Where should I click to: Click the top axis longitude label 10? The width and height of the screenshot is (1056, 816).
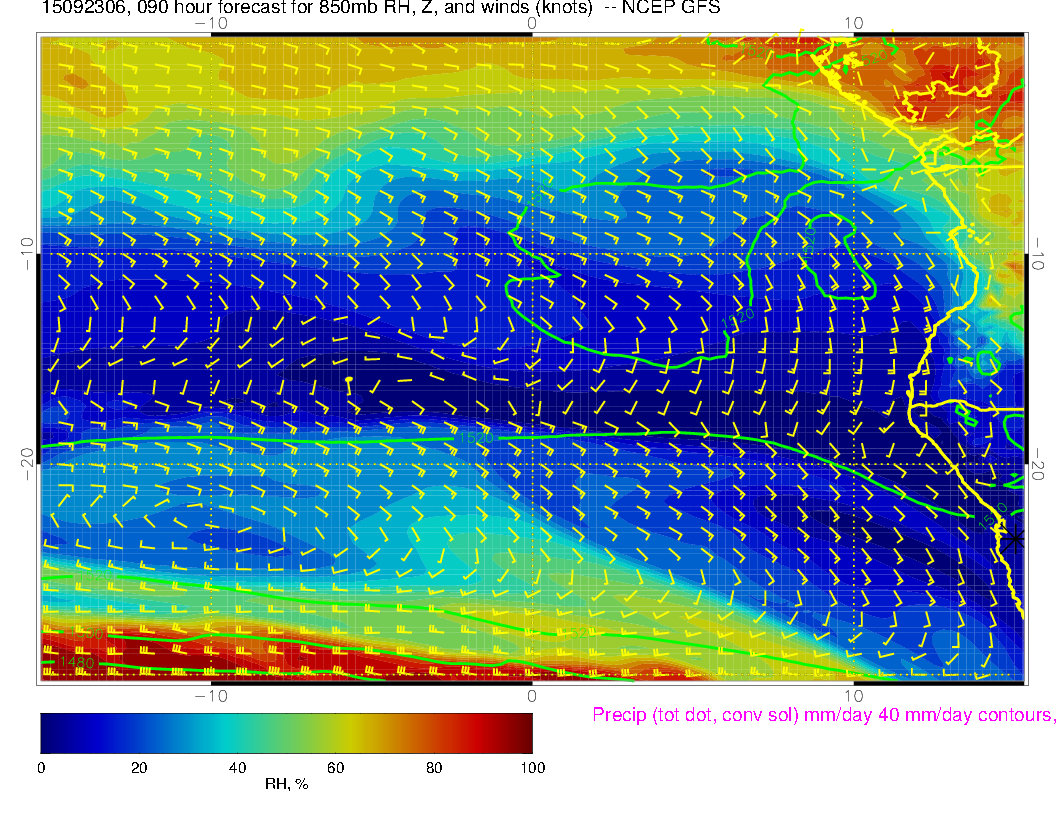pos(853,22)
